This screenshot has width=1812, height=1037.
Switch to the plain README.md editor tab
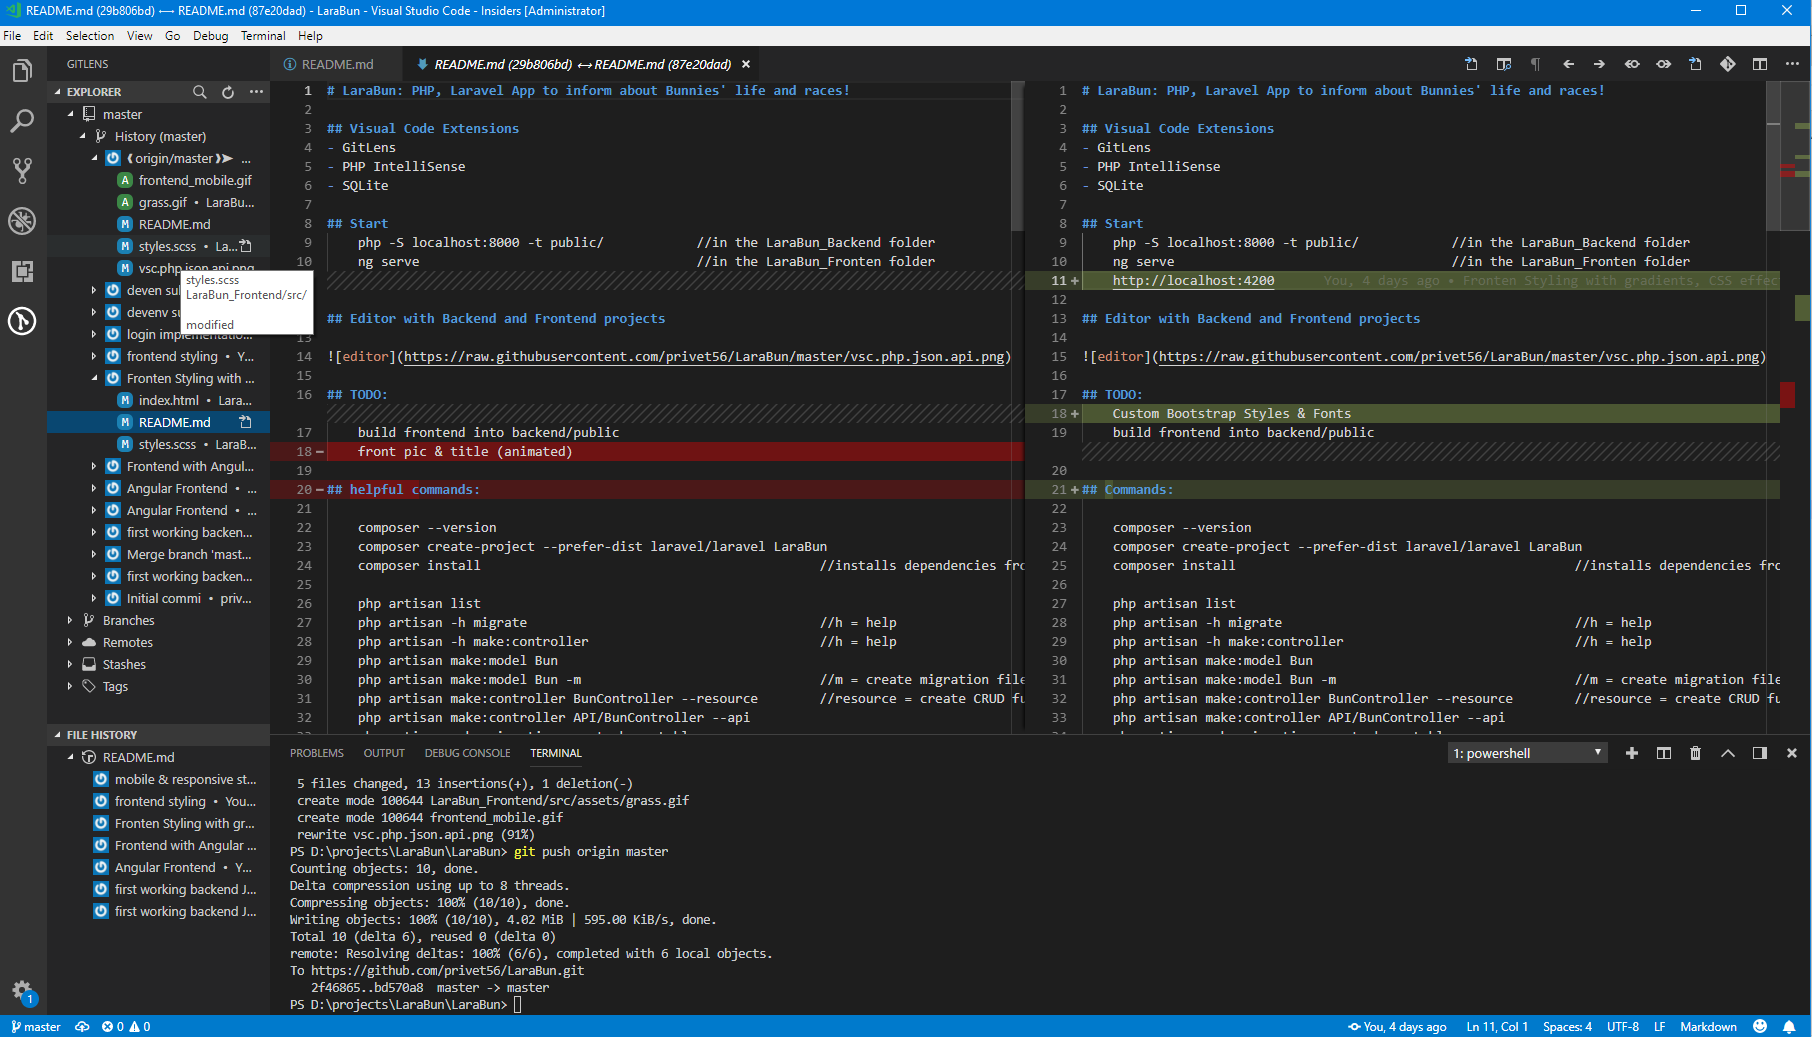point(336,64)
